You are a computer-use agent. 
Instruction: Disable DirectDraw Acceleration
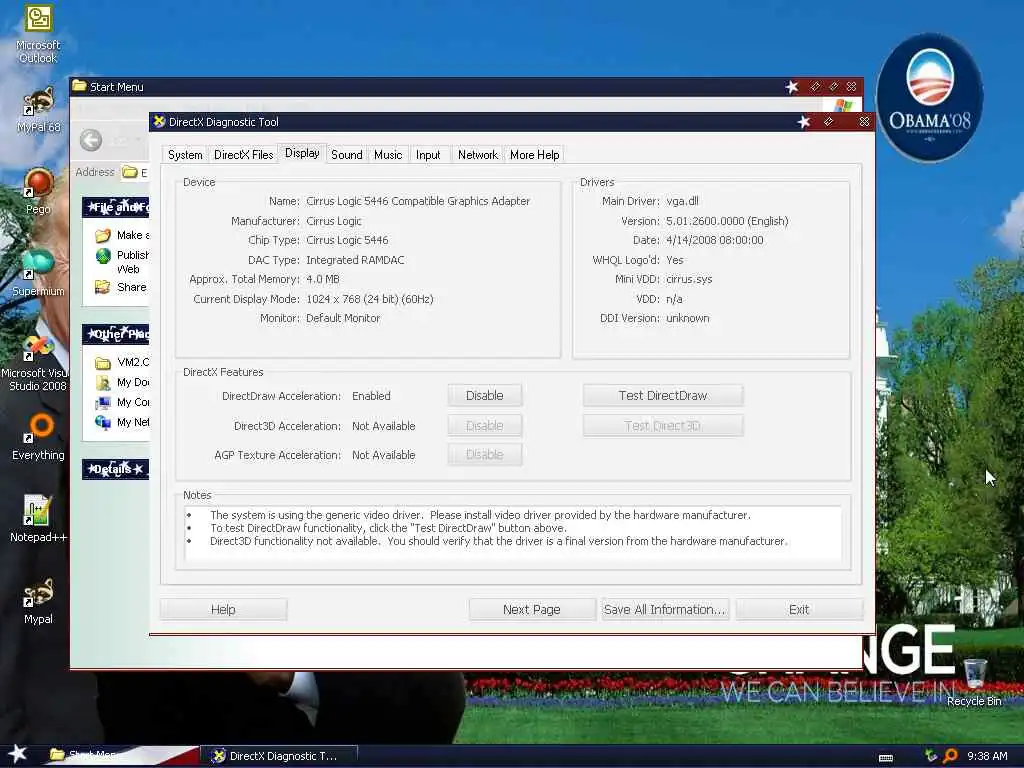pyautogui.click(x=485, y=396)
